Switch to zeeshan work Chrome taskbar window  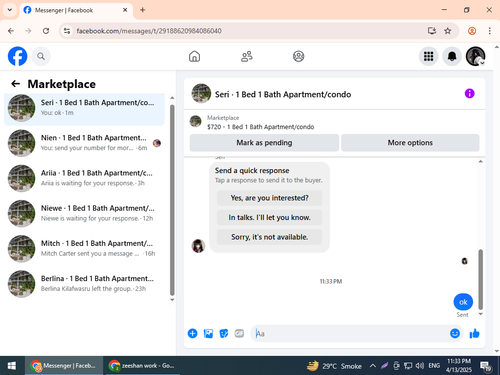click(x=142, y=366)
